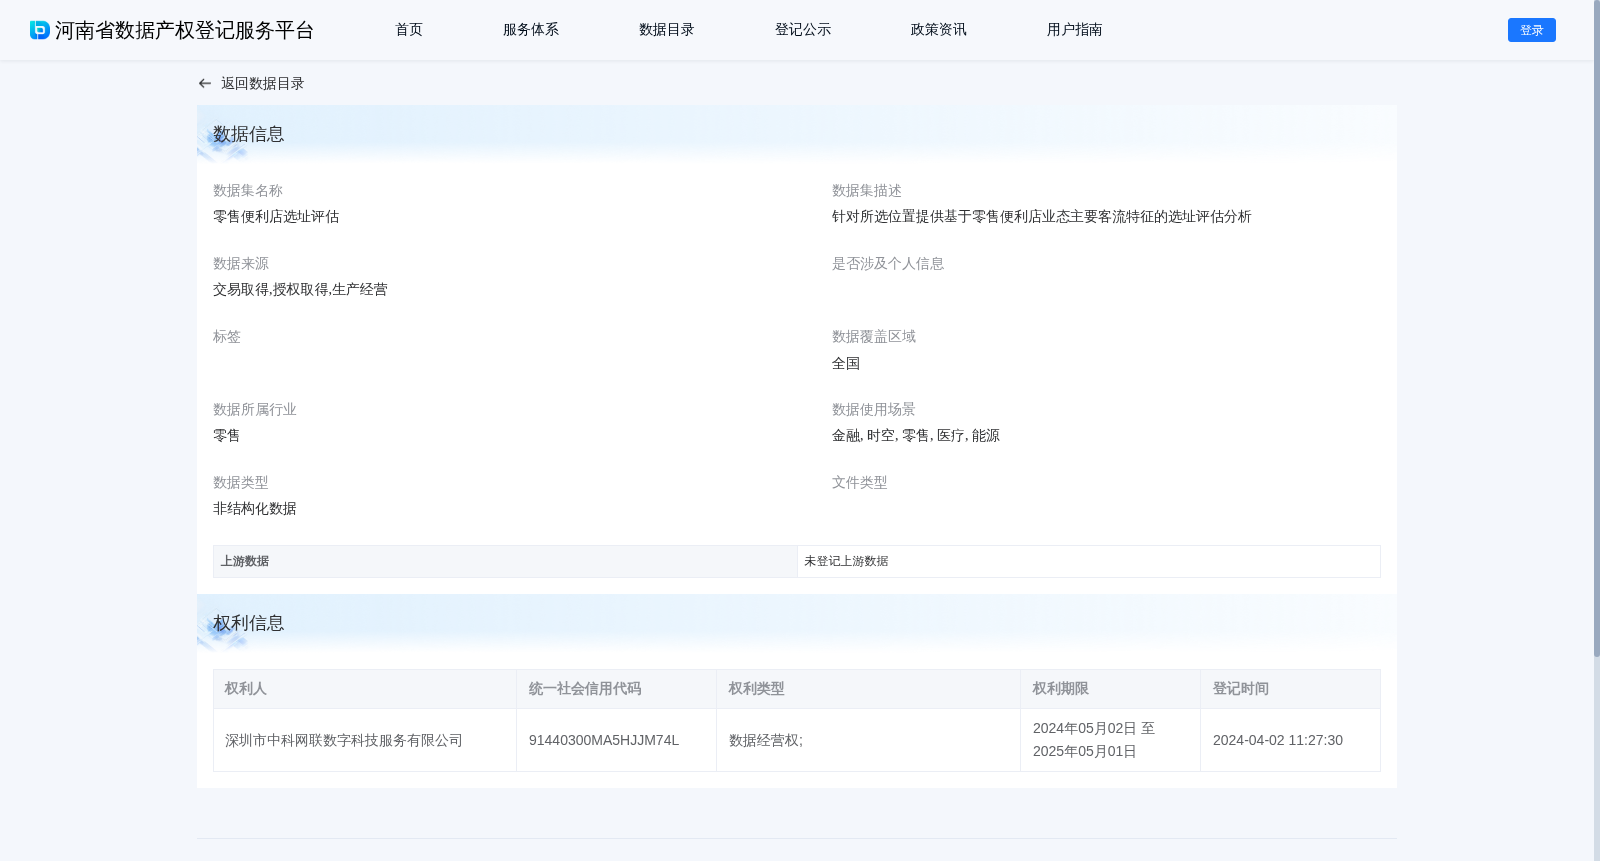Click the 数据所属行业 field label
1600x861 pixels.
point(255,410)
